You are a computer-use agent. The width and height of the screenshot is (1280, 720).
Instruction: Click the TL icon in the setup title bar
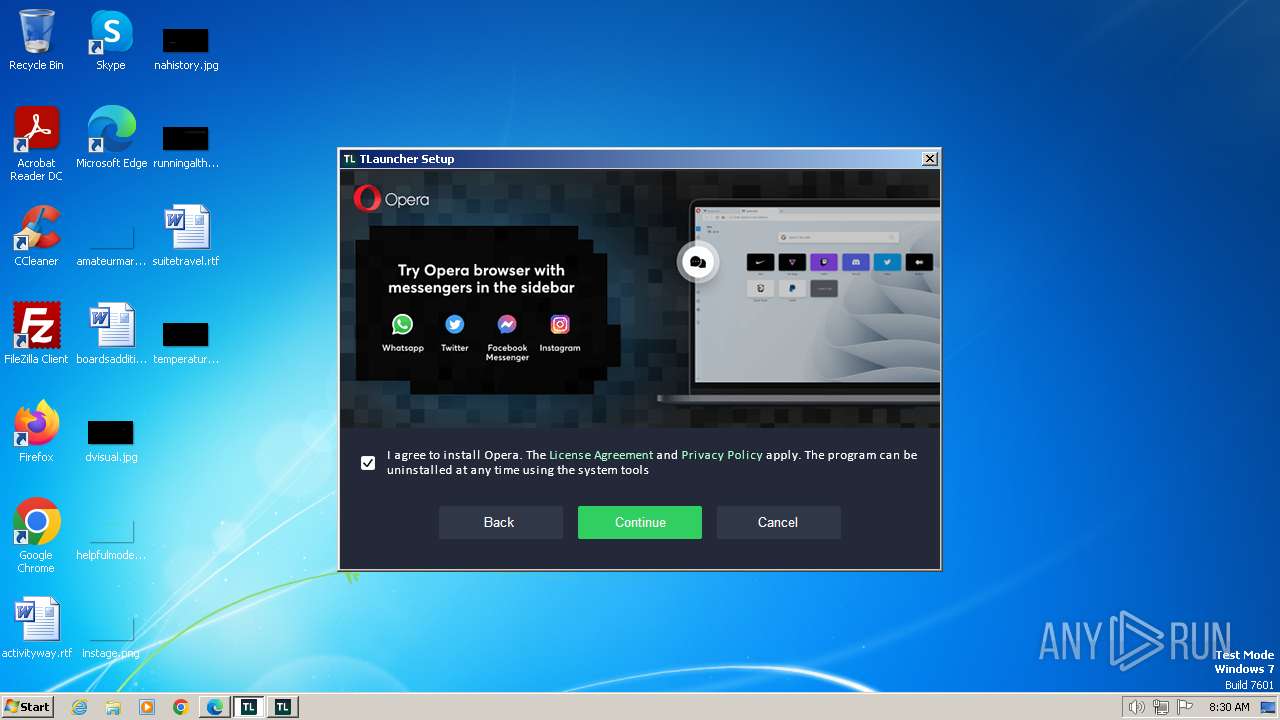349,159
